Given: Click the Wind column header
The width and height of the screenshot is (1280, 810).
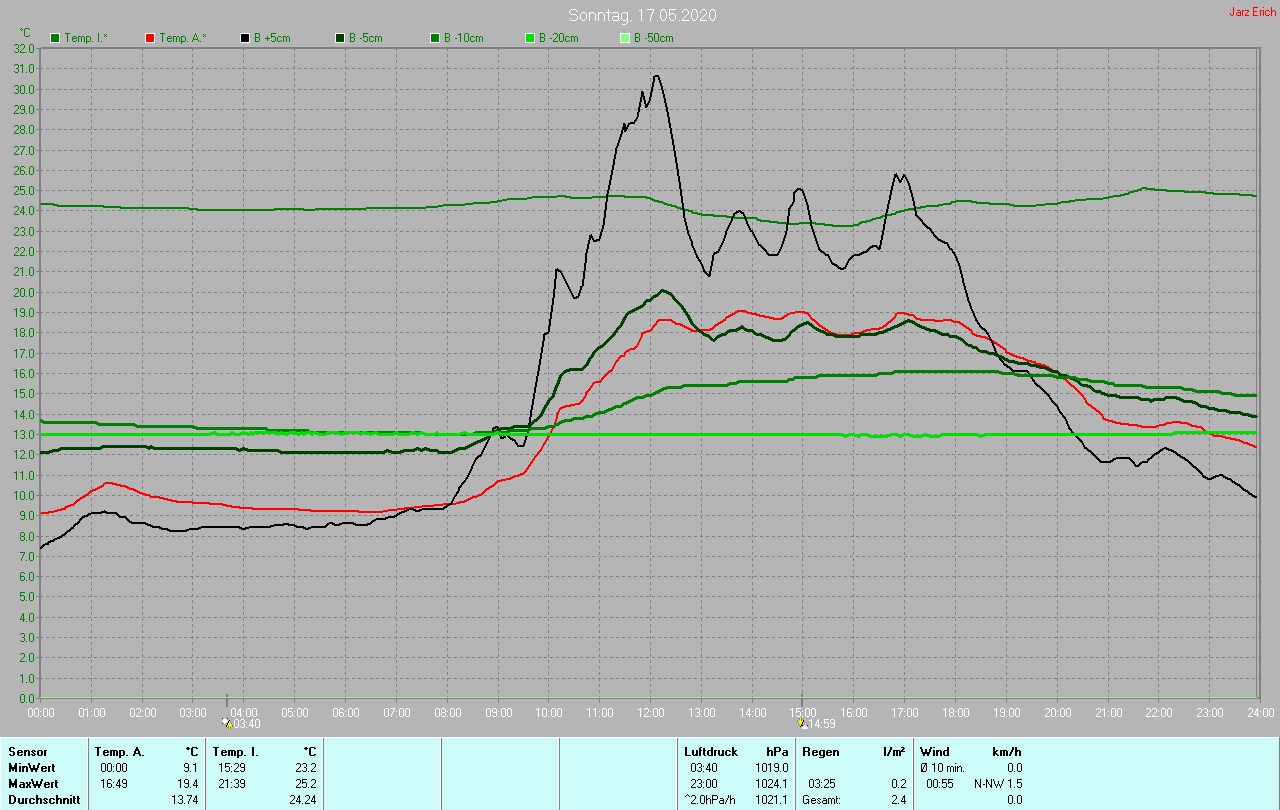Looking at the screenshot, I should pos(934,751).
